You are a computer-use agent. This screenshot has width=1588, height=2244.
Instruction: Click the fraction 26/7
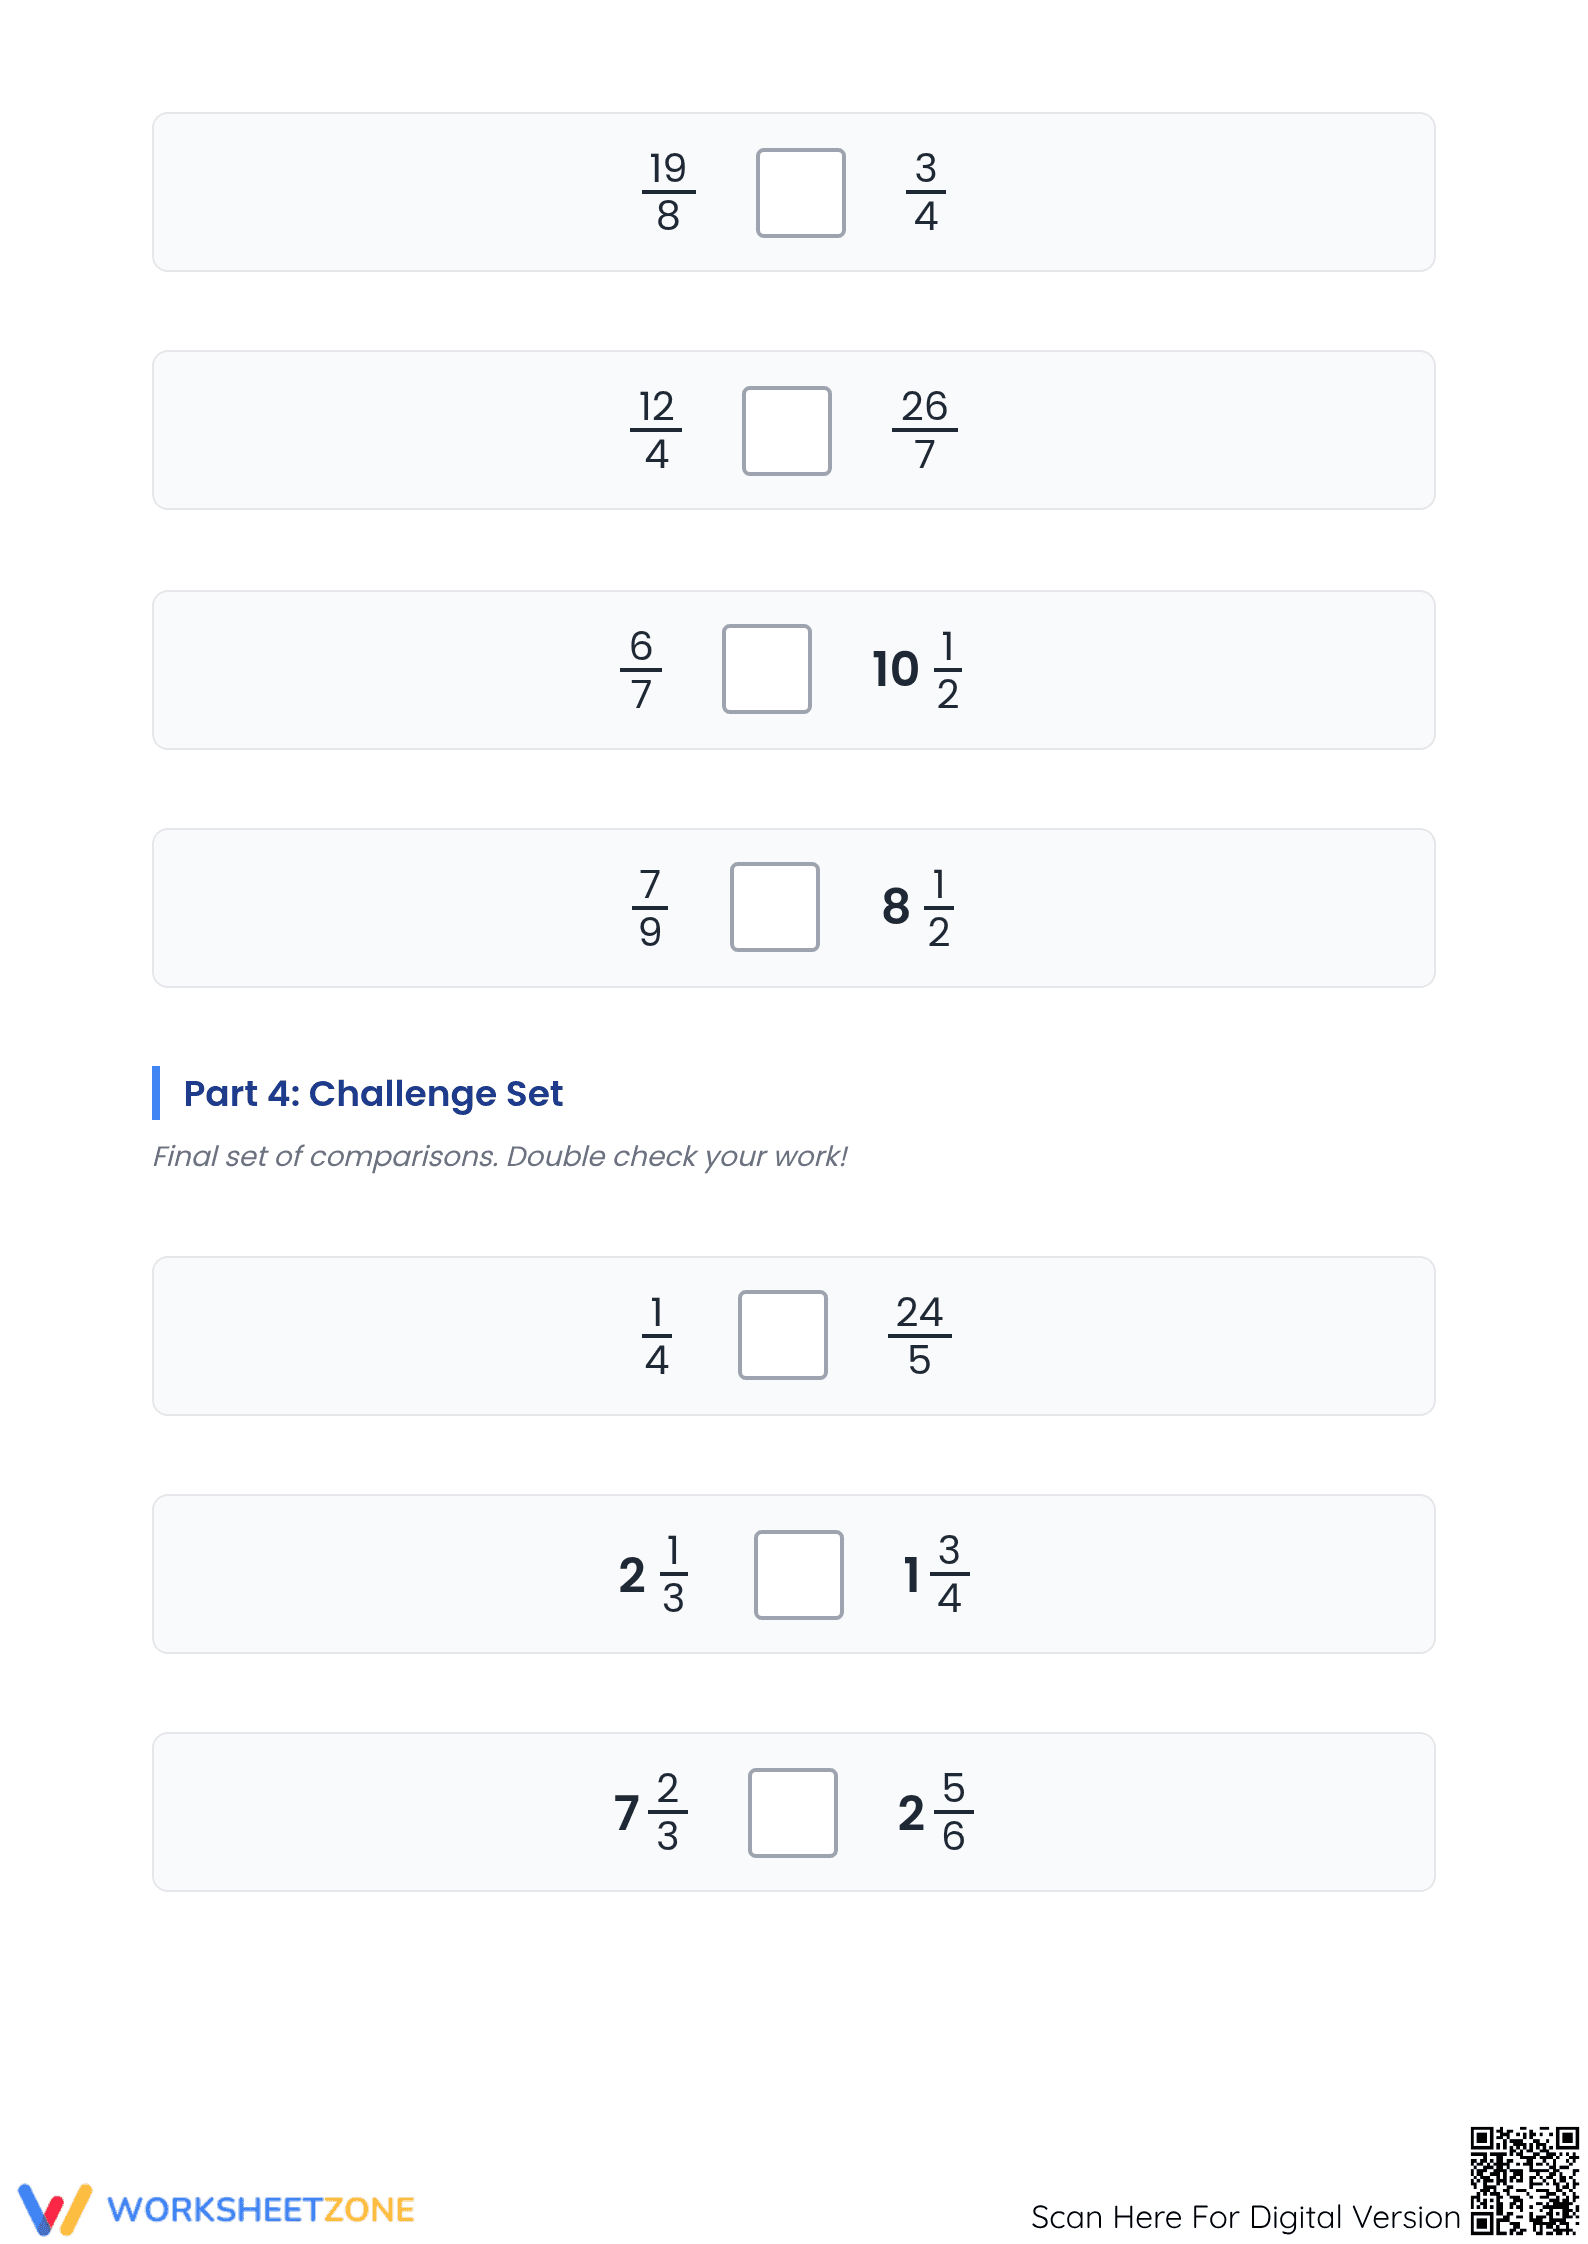coord(924,430)
